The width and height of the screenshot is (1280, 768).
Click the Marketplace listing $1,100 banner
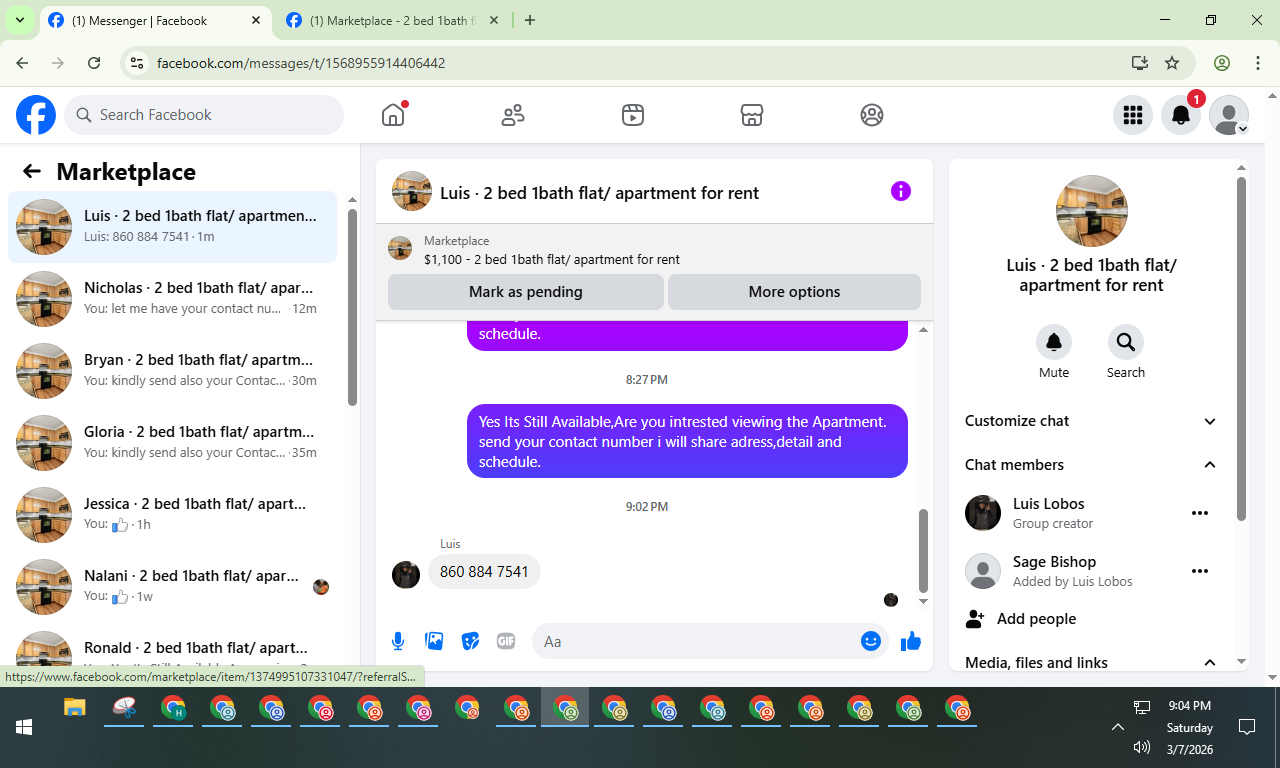654,249
